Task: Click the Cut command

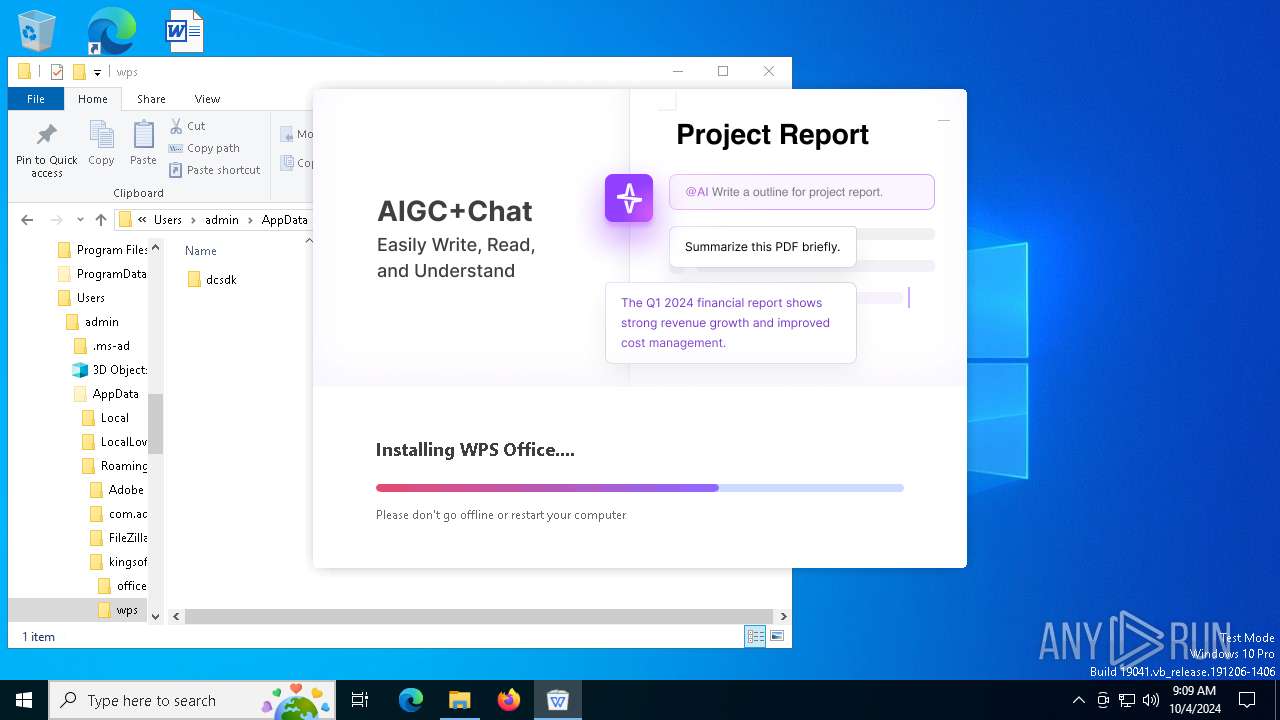Action: tap(187, 126)
